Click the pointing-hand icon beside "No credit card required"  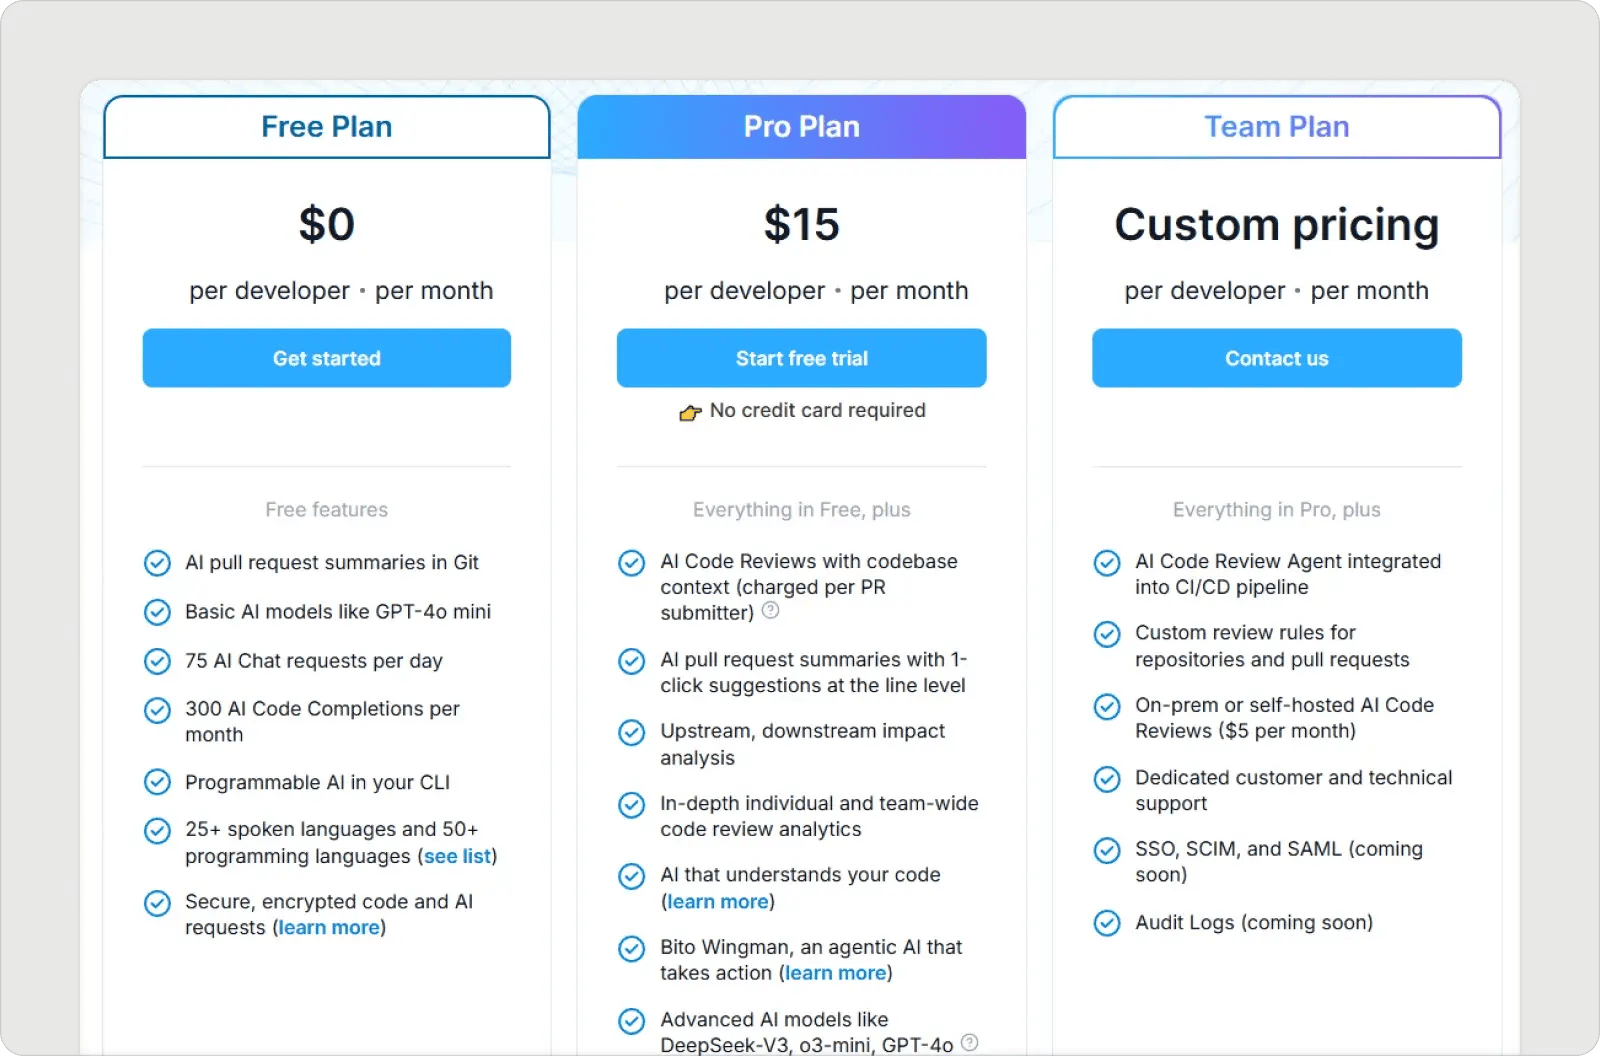(x=690, y=411)
